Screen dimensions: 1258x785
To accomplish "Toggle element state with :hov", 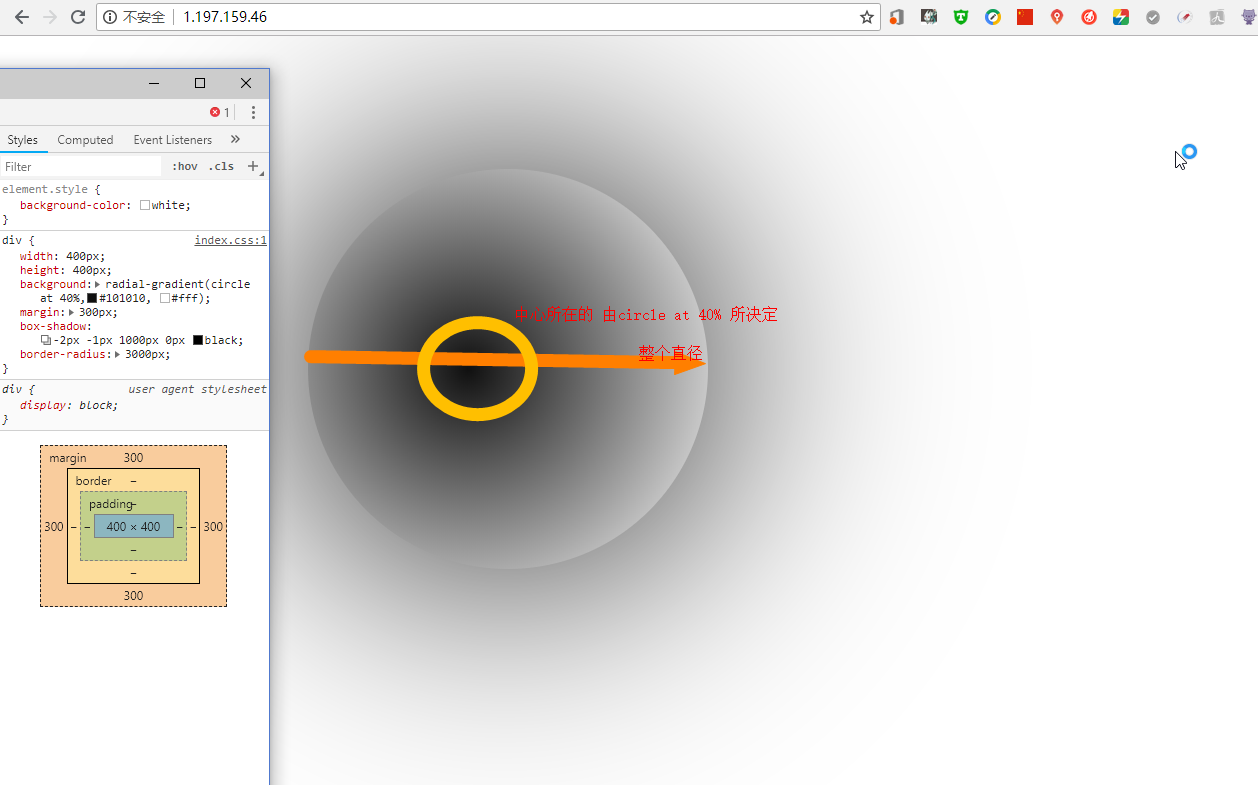I will click(x=185, y=166).
